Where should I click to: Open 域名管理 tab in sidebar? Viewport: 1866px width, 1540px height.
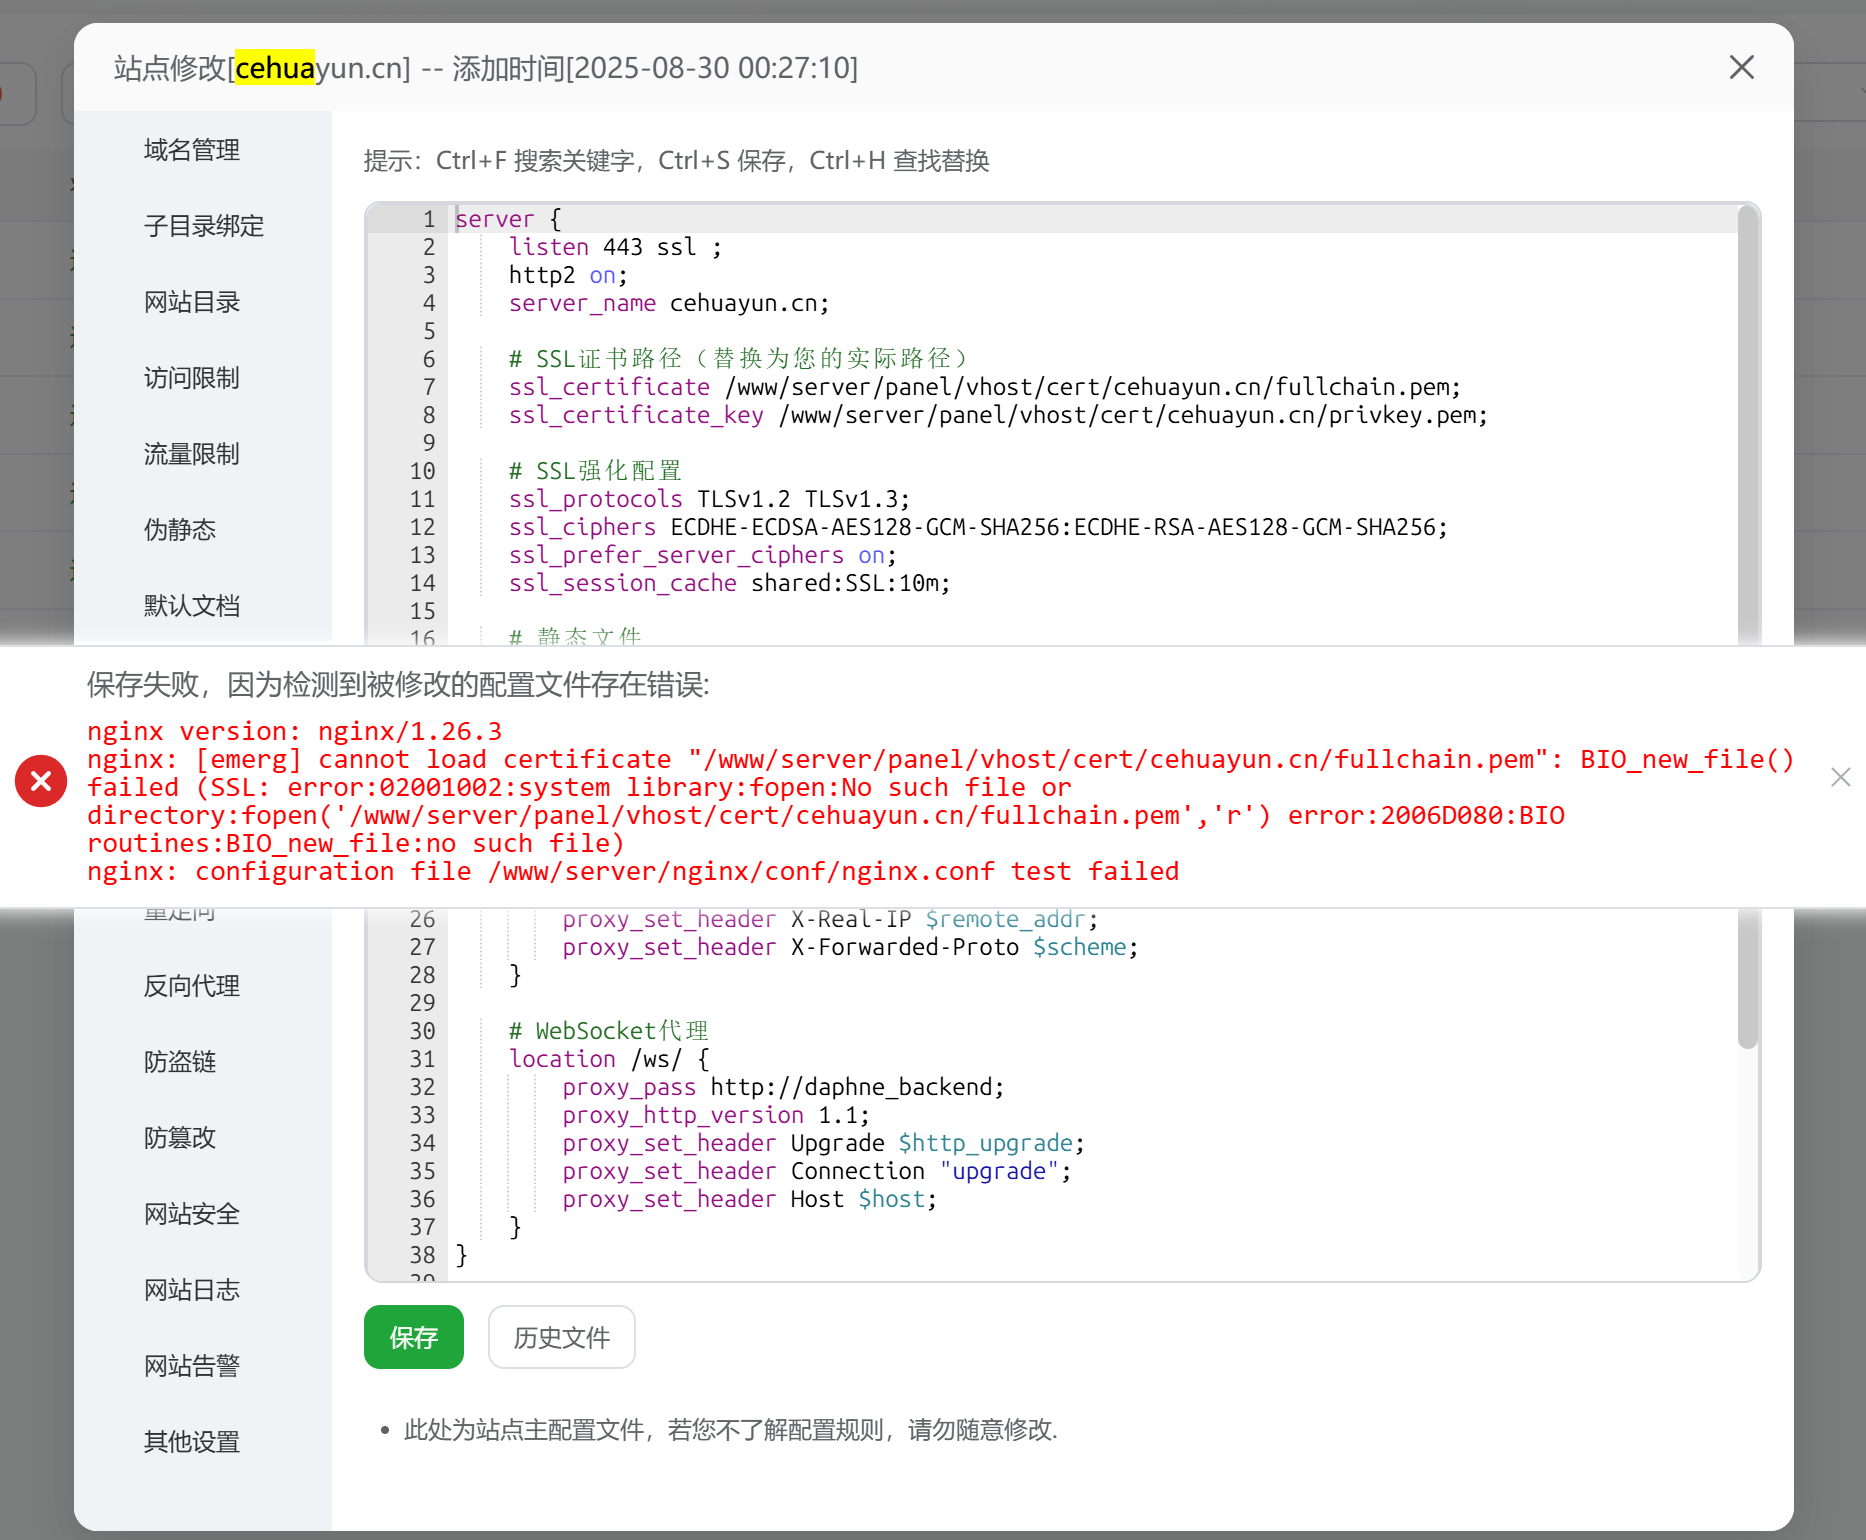(191, 150)
